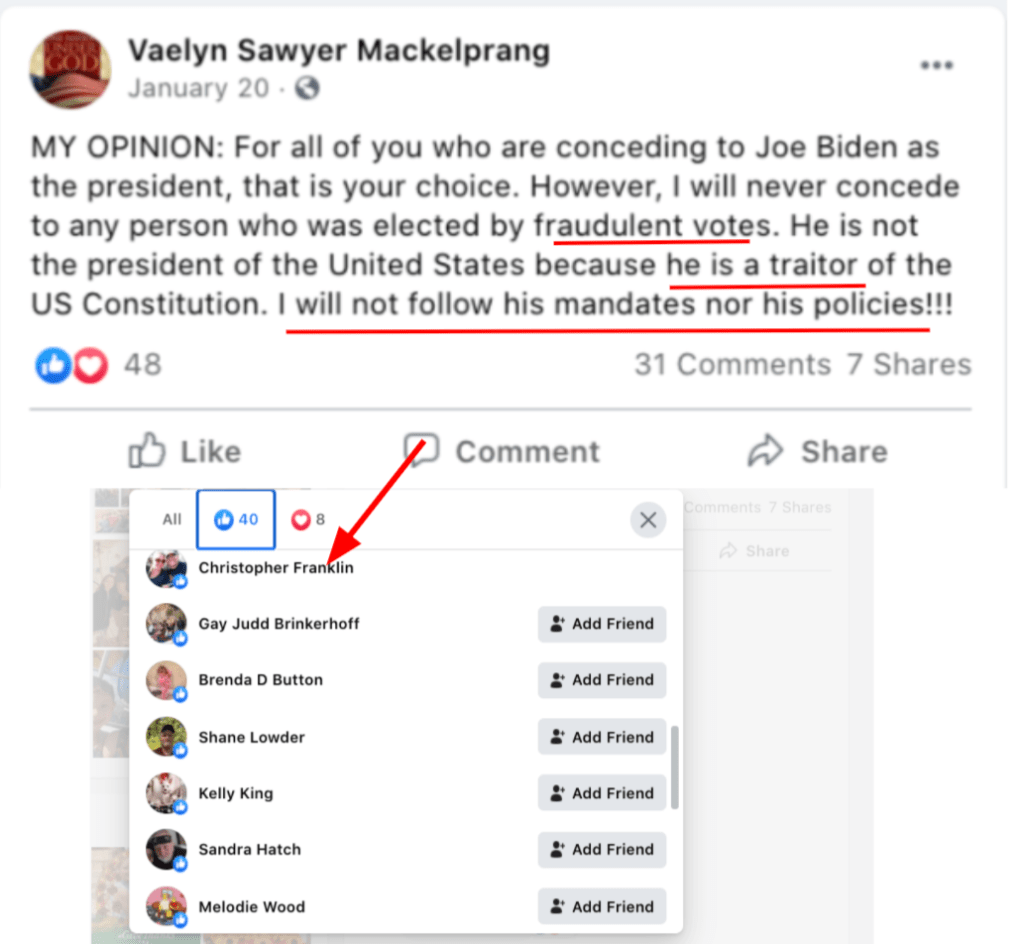Open Vaelyn Sawyer Mackelprang's profile picture

click(x=70, y=68)
